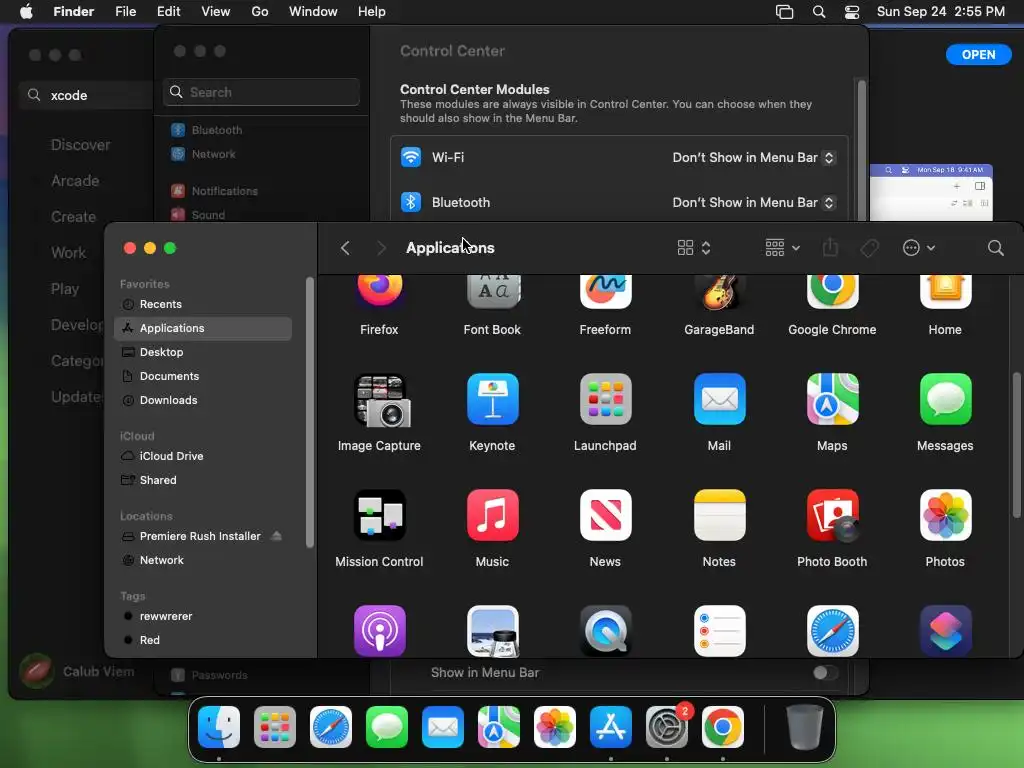Click the Finder search magnifier icon

point(995,248)
